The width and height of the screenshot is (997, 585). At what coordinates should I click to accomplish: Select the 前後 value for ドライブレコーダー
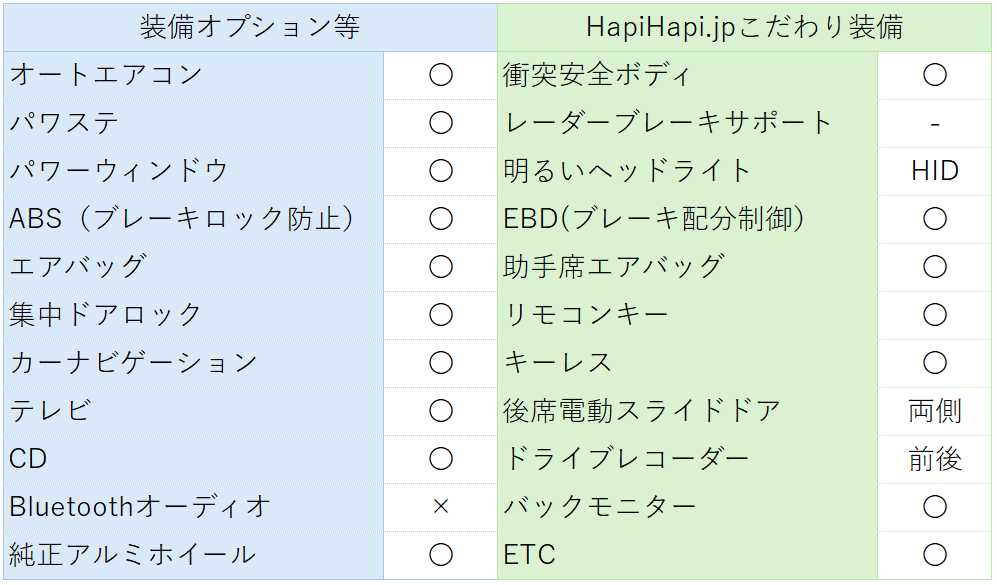[934, 459]
